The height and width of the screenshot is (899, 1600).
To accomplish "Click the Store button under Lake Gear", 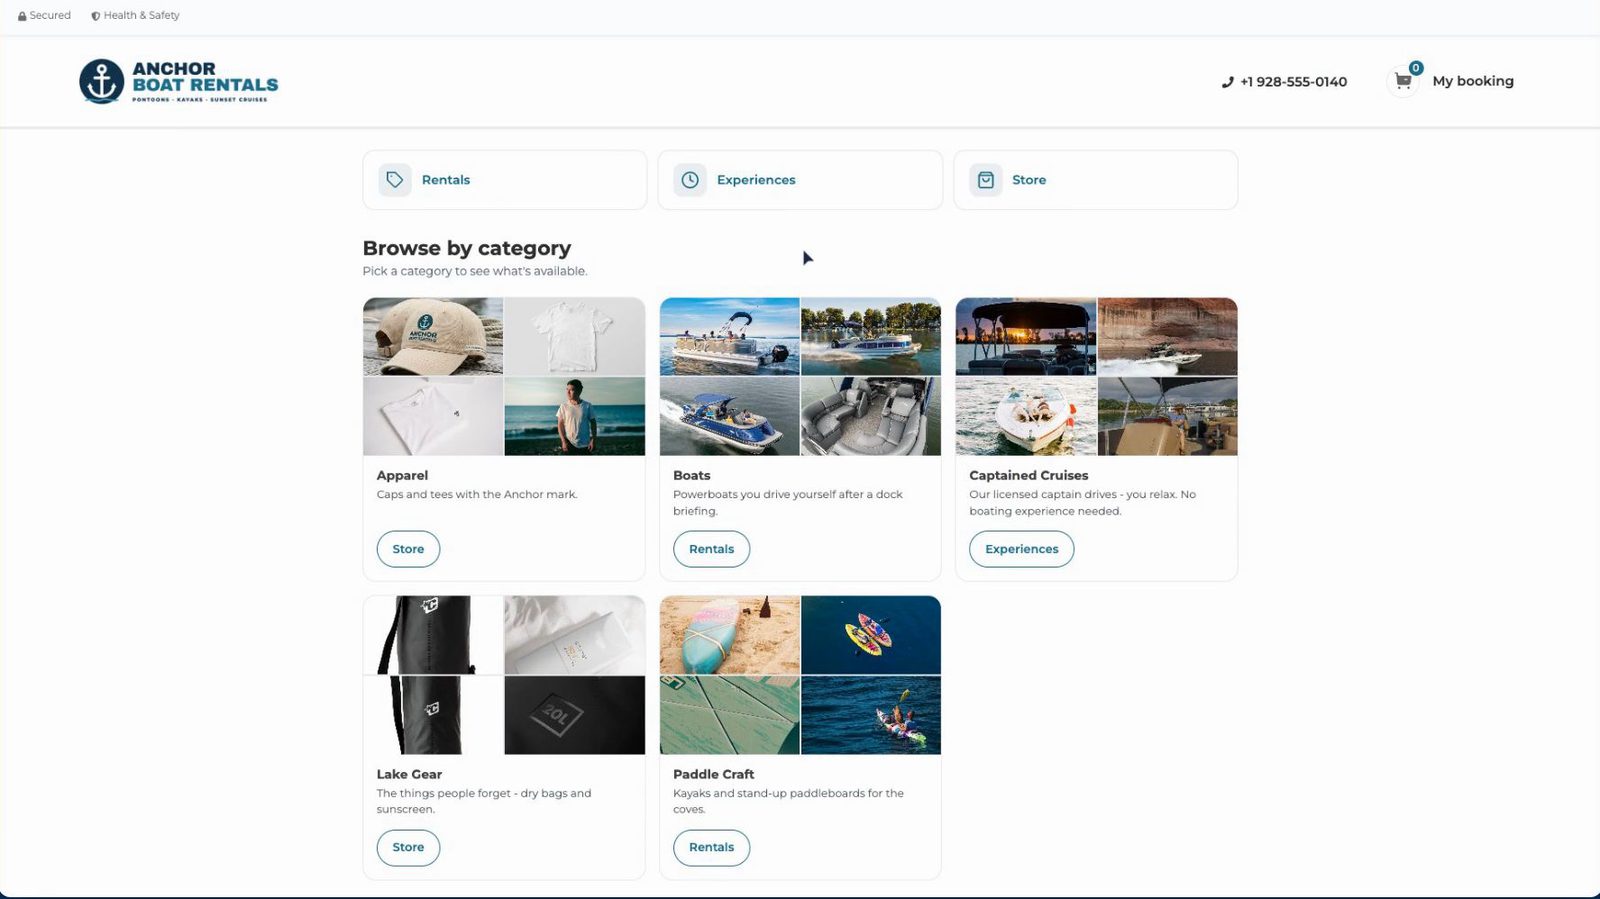I will pos(408,847).
